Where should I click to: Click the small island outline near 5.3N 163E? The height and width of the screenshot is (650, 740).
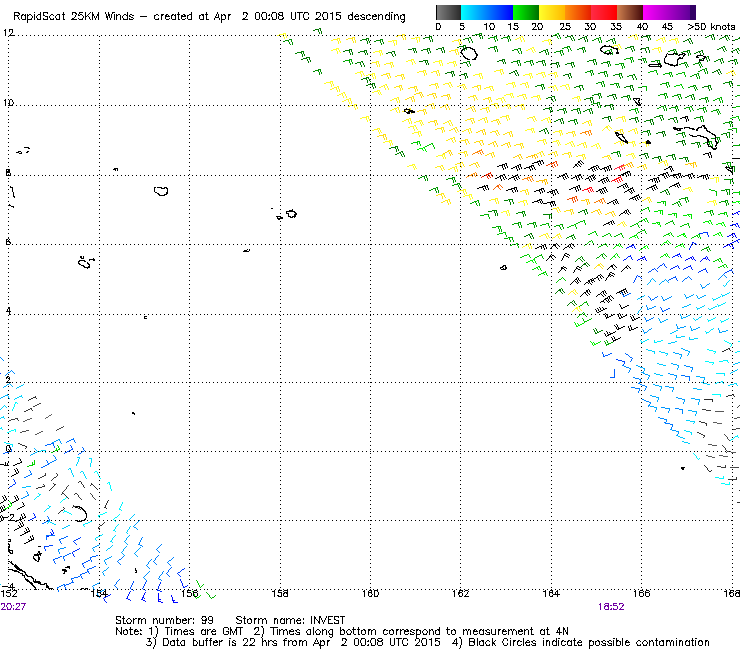tap(504, 268)
